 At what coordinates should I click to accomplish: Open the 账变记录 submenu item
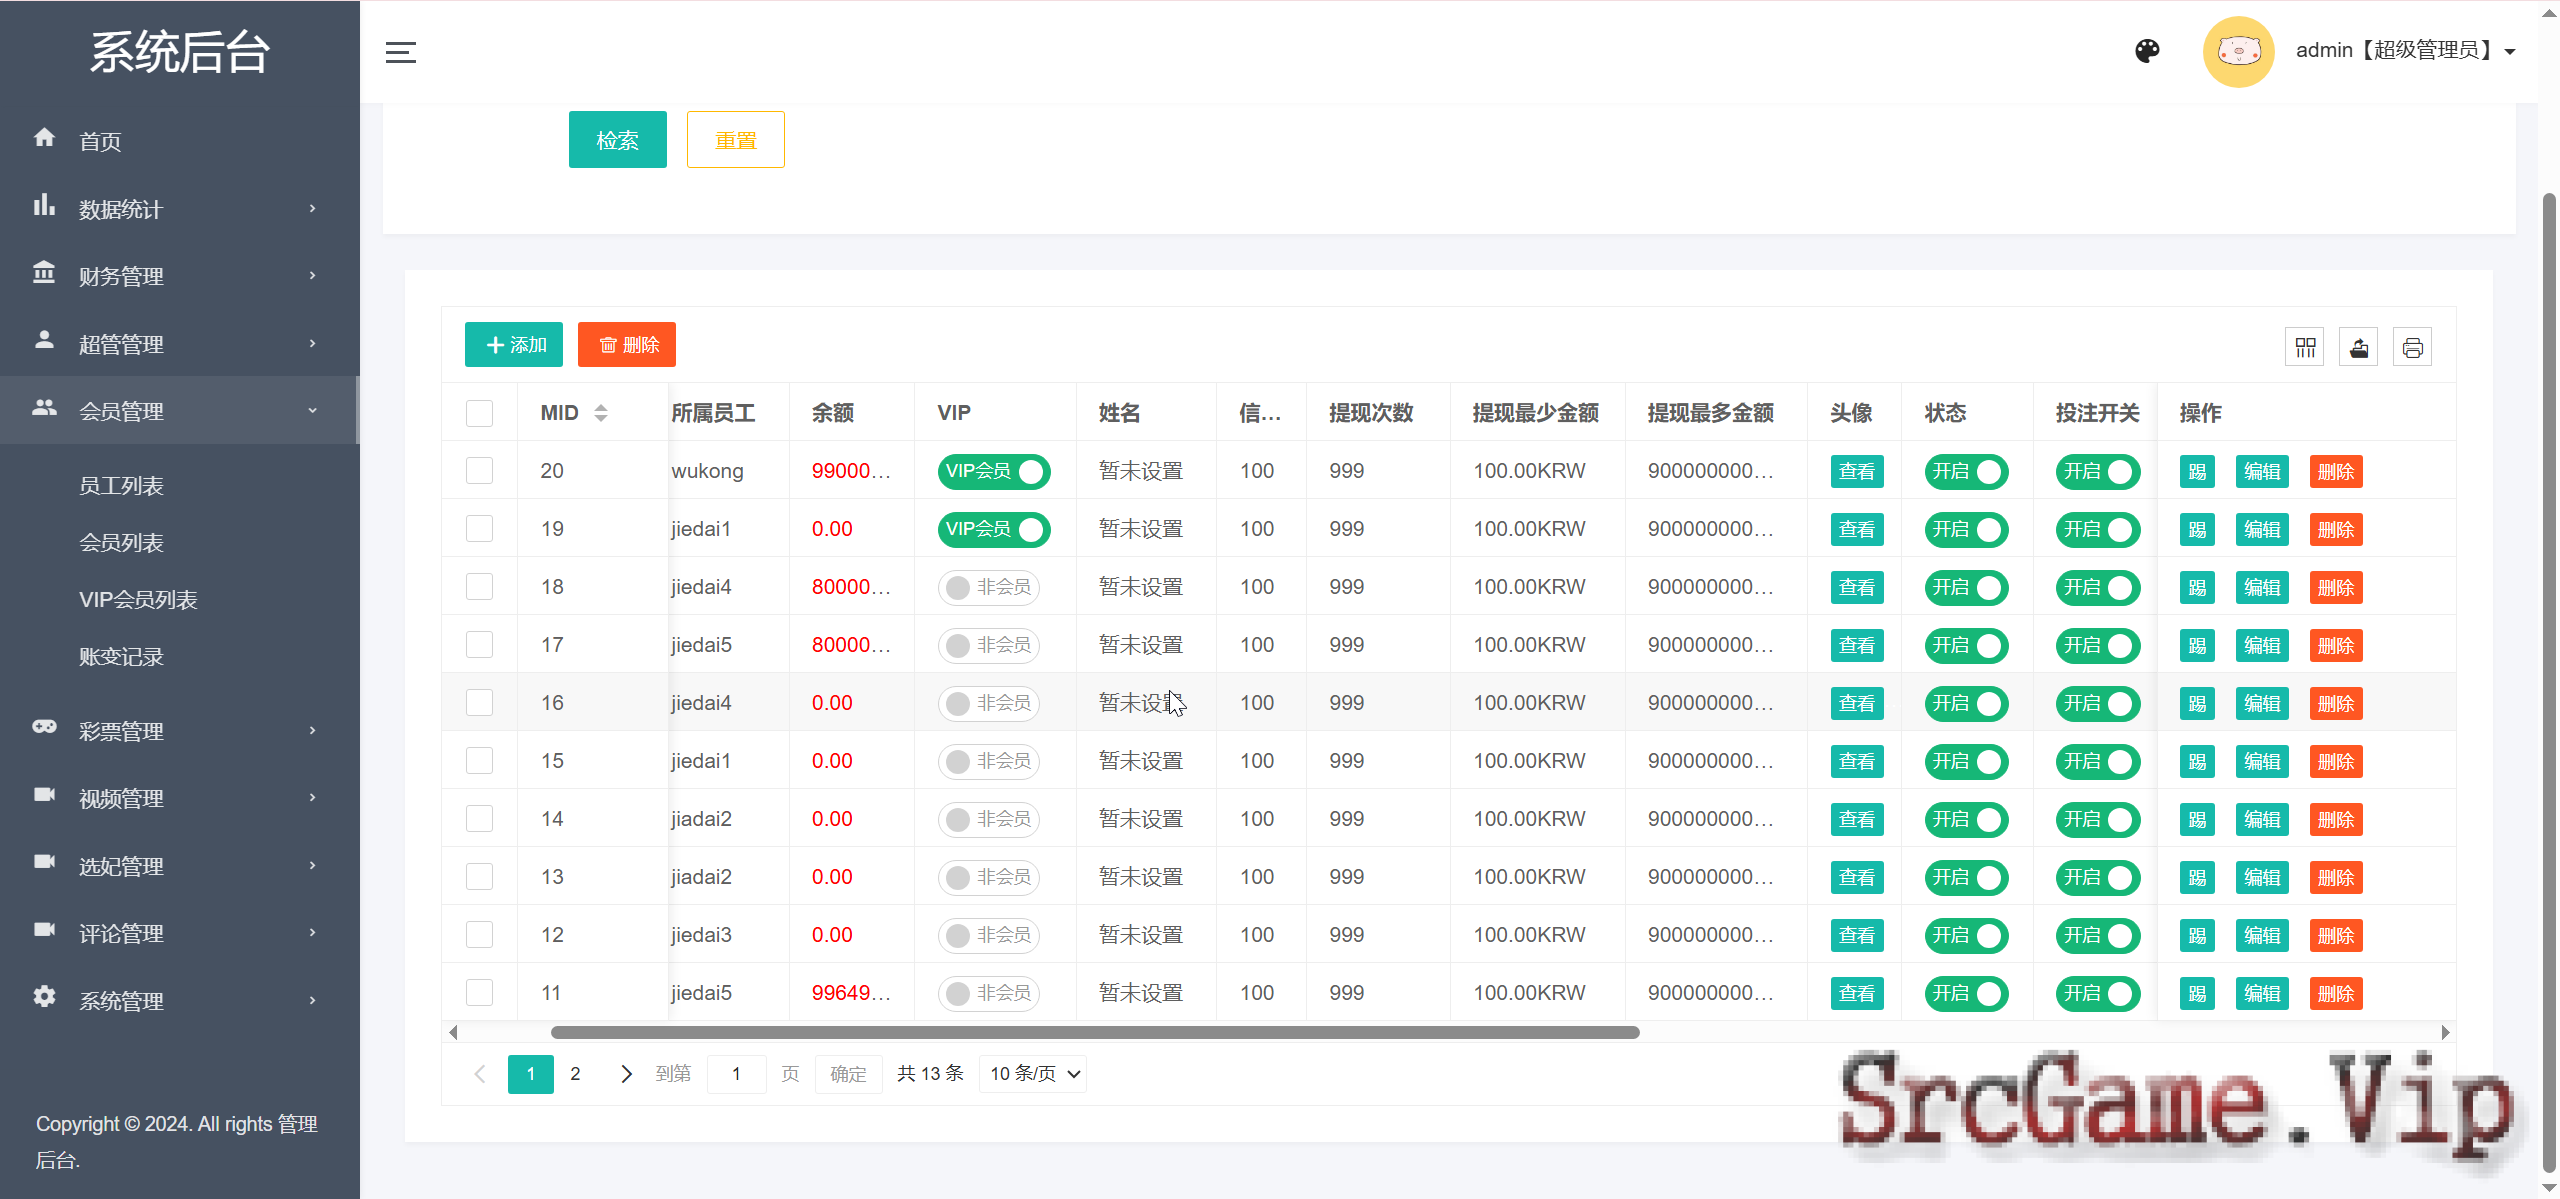click(121, 657)
